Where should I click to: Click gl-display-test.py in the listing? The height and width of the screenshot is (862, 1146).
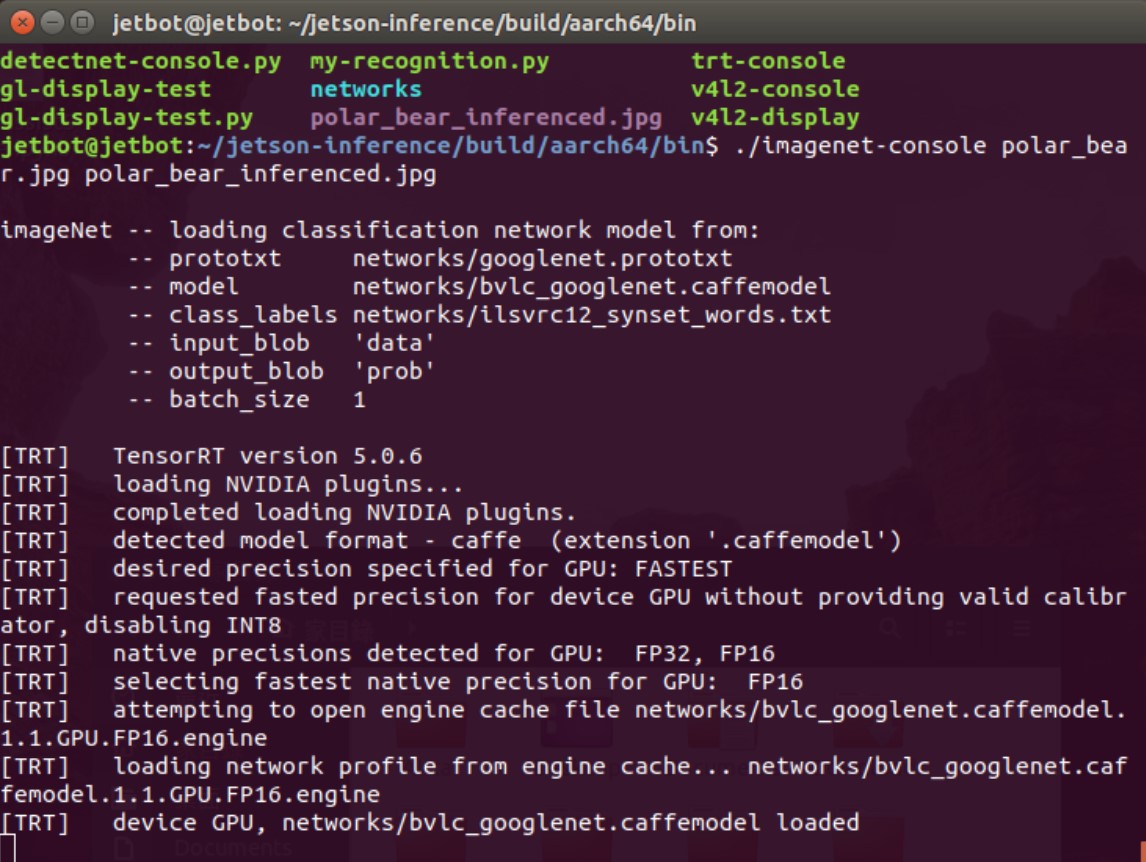click(x=127, y=117)
